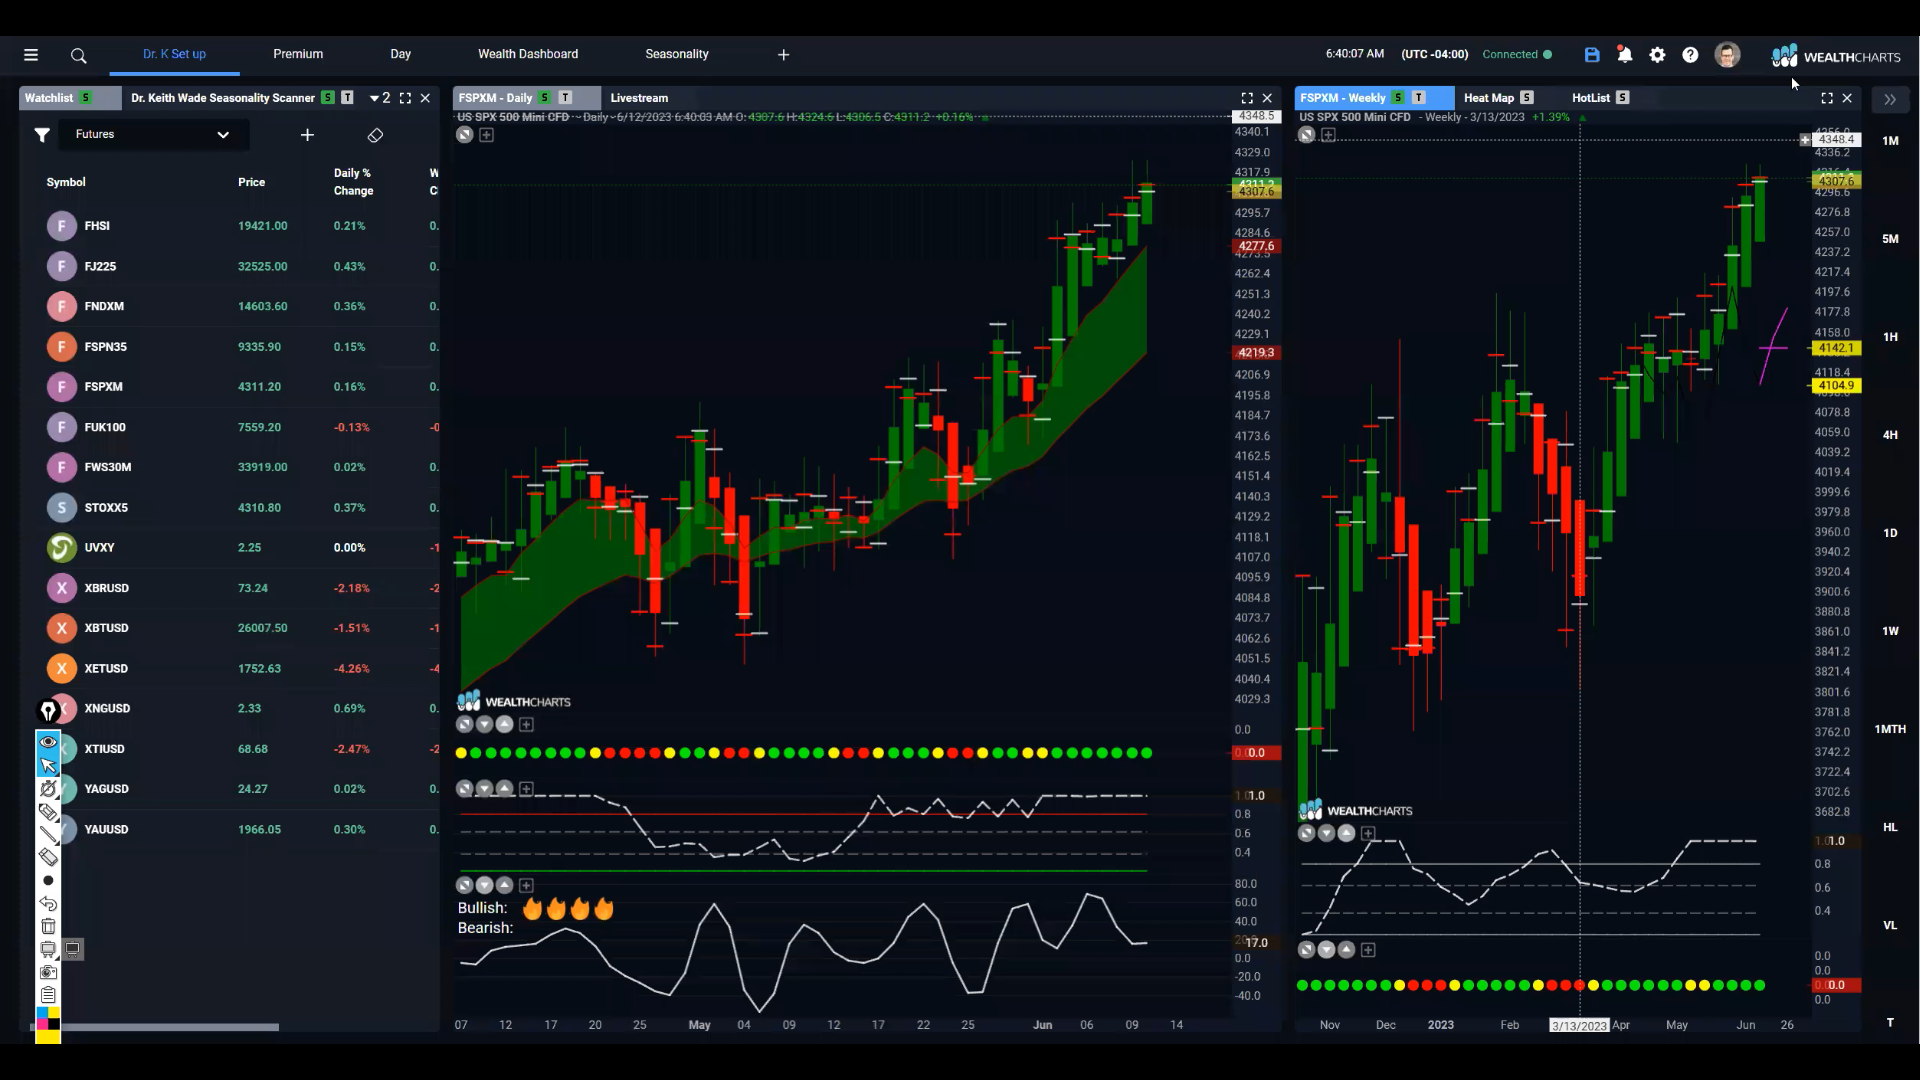Image resolution: width=1920 pixels, height=1080 pixels.
Task: Collapse the bullish bearish oscillator pane arrow
Action: pos(485,886)
